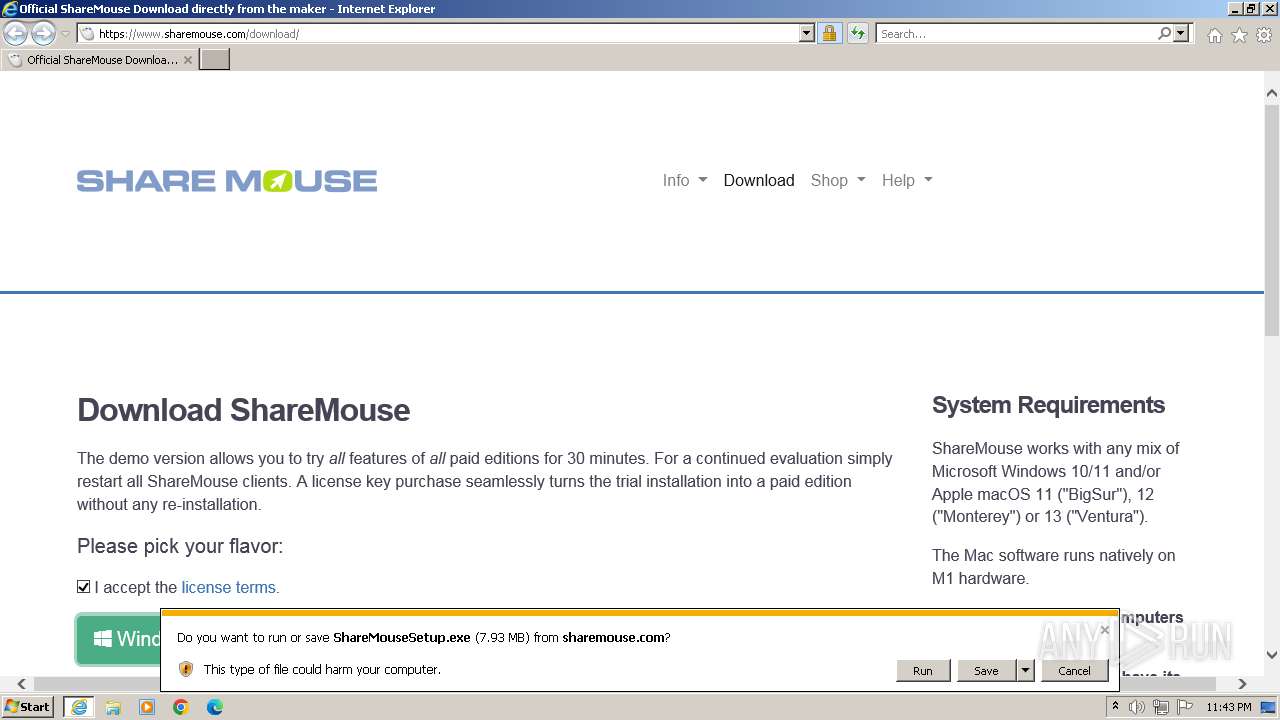Select the Official ShareMouse Download tab

[x=100, y=60]
